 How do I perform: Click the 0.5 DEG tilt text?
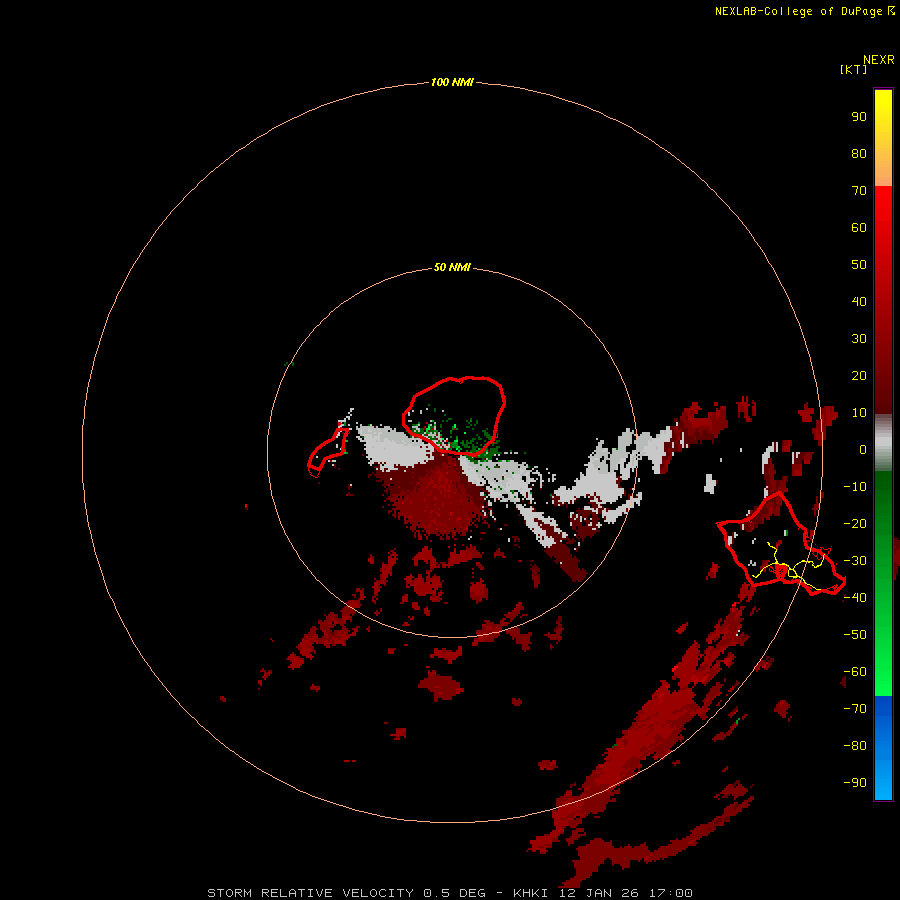coord(454,893)
